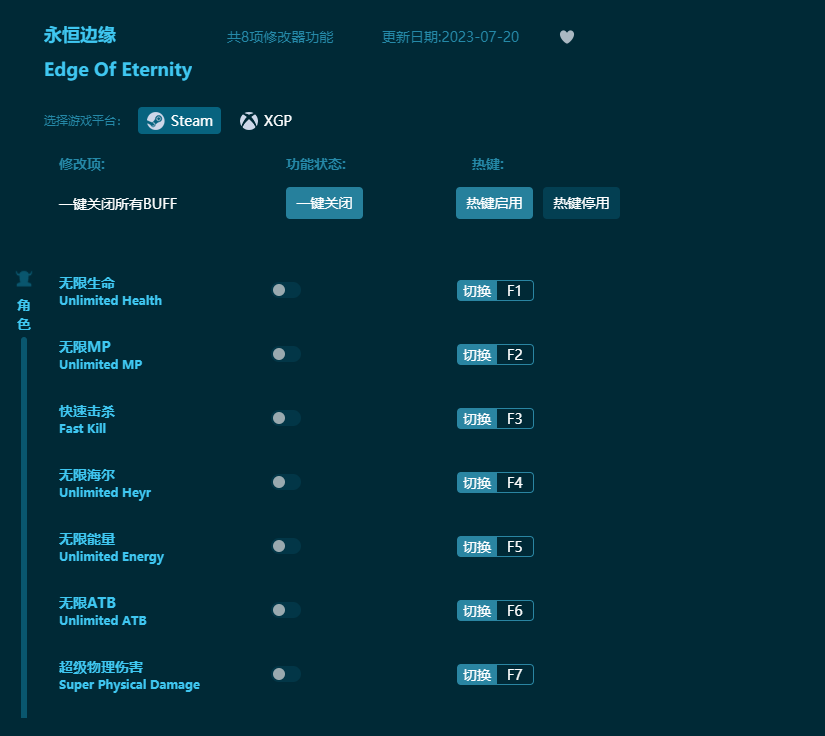Click the 切换 F7 hotkey for Super Physical Damage
Viewport: 825px width, 736px height.
coord(494,674)
